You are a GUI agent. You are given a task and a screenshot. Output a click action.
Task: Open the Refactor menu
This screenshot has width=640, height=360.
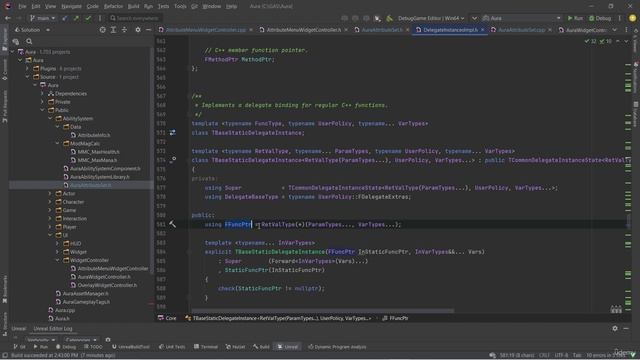point(113,6)
